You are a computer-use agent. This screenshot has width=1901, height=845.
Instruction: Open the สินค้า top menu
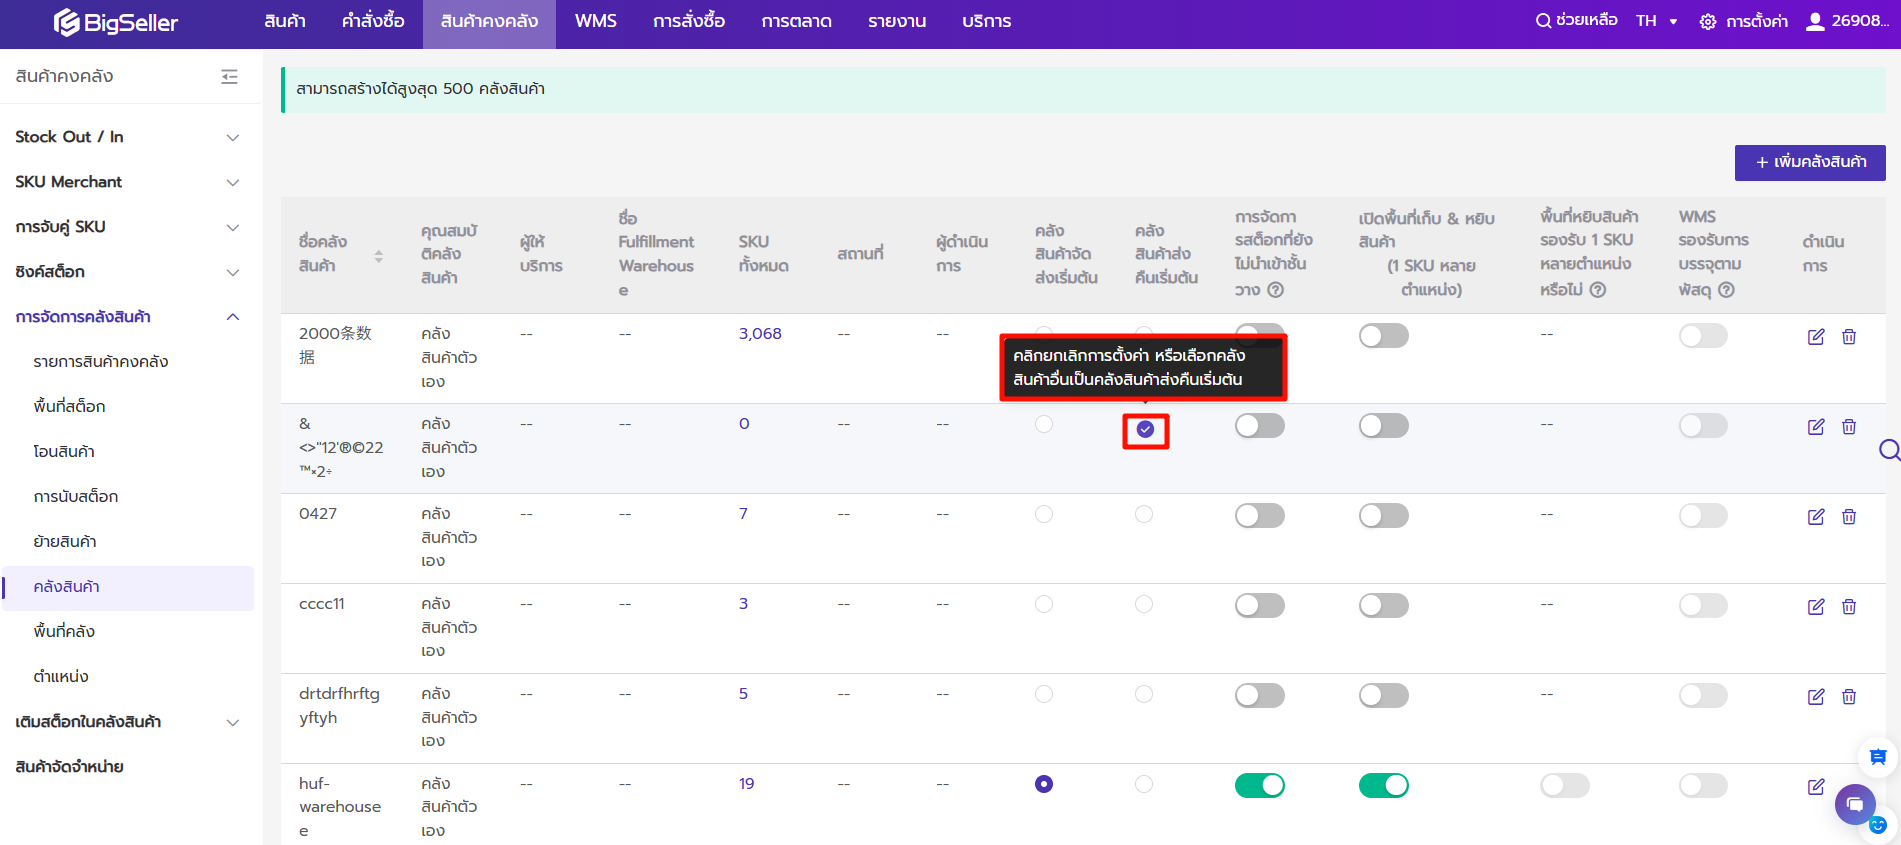click(x=285, y=22)
